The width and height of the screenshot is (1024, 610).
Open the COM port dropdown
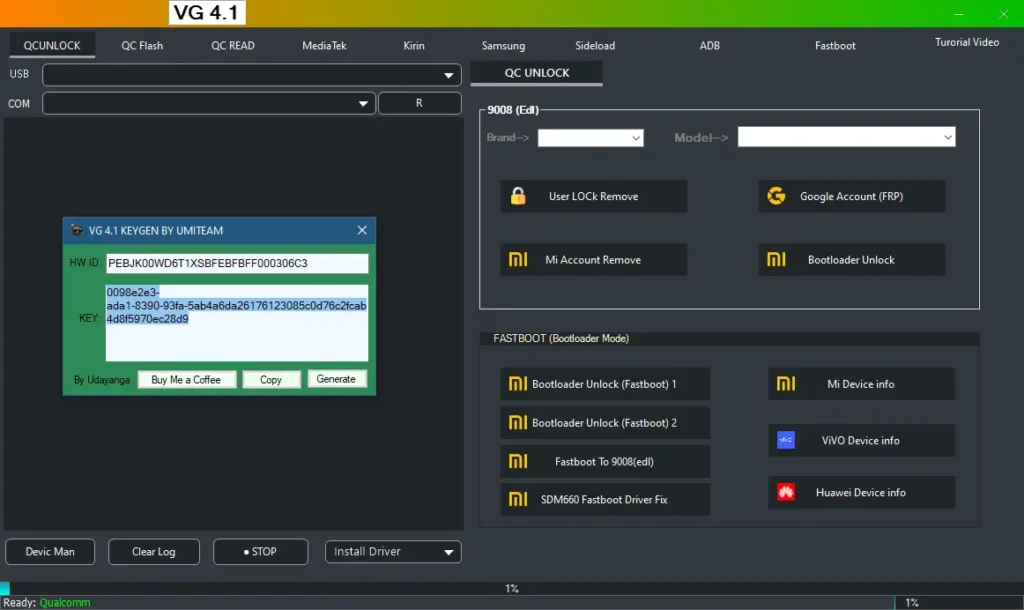coord(363,104)
